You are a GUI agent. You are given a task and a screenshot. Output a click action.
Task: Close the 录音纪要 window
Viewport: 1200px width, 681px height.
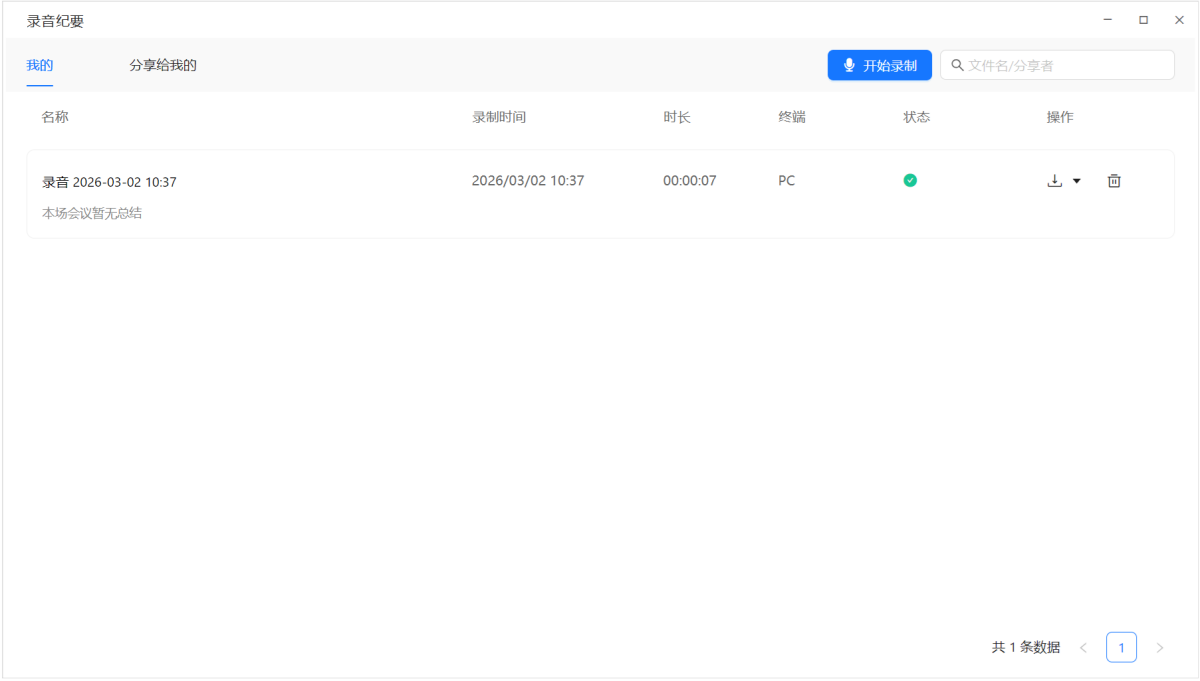coord(1179,20)
